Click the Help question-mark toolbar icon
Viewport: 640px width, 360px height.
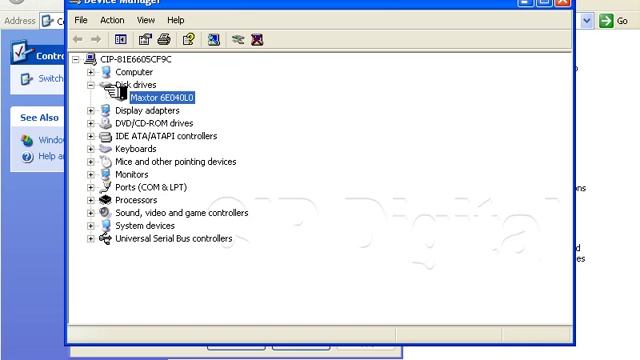pos(189,40)
